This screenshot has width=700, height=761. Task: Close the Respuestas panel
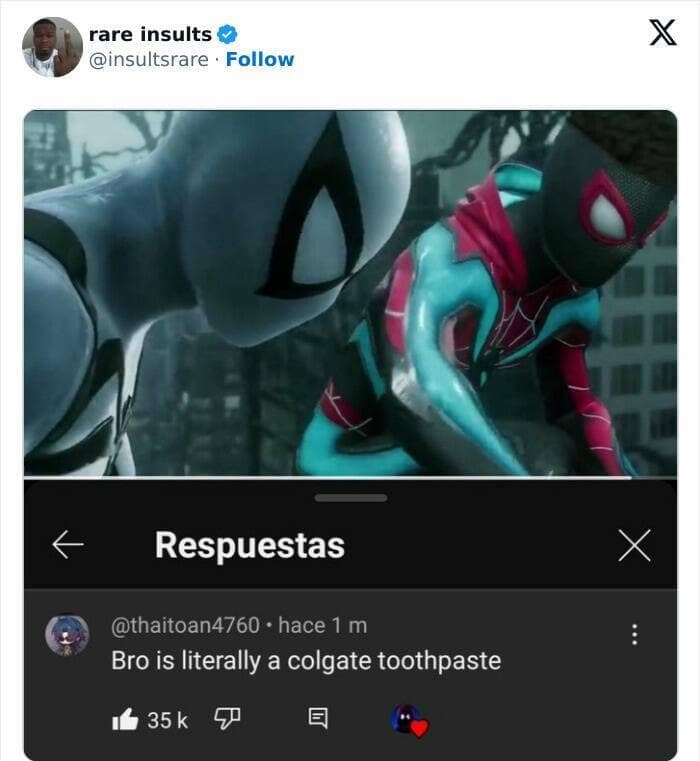pos(634,546)
